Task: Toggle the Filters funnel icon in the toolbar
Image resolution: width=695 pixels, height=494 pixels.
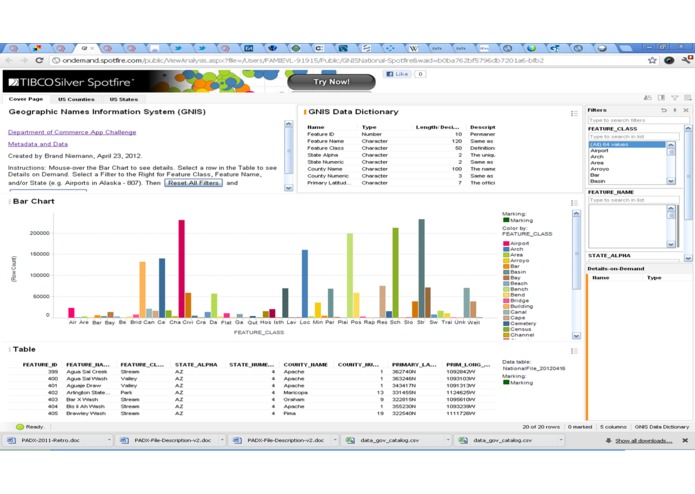Action: click(x=675, y=97)
